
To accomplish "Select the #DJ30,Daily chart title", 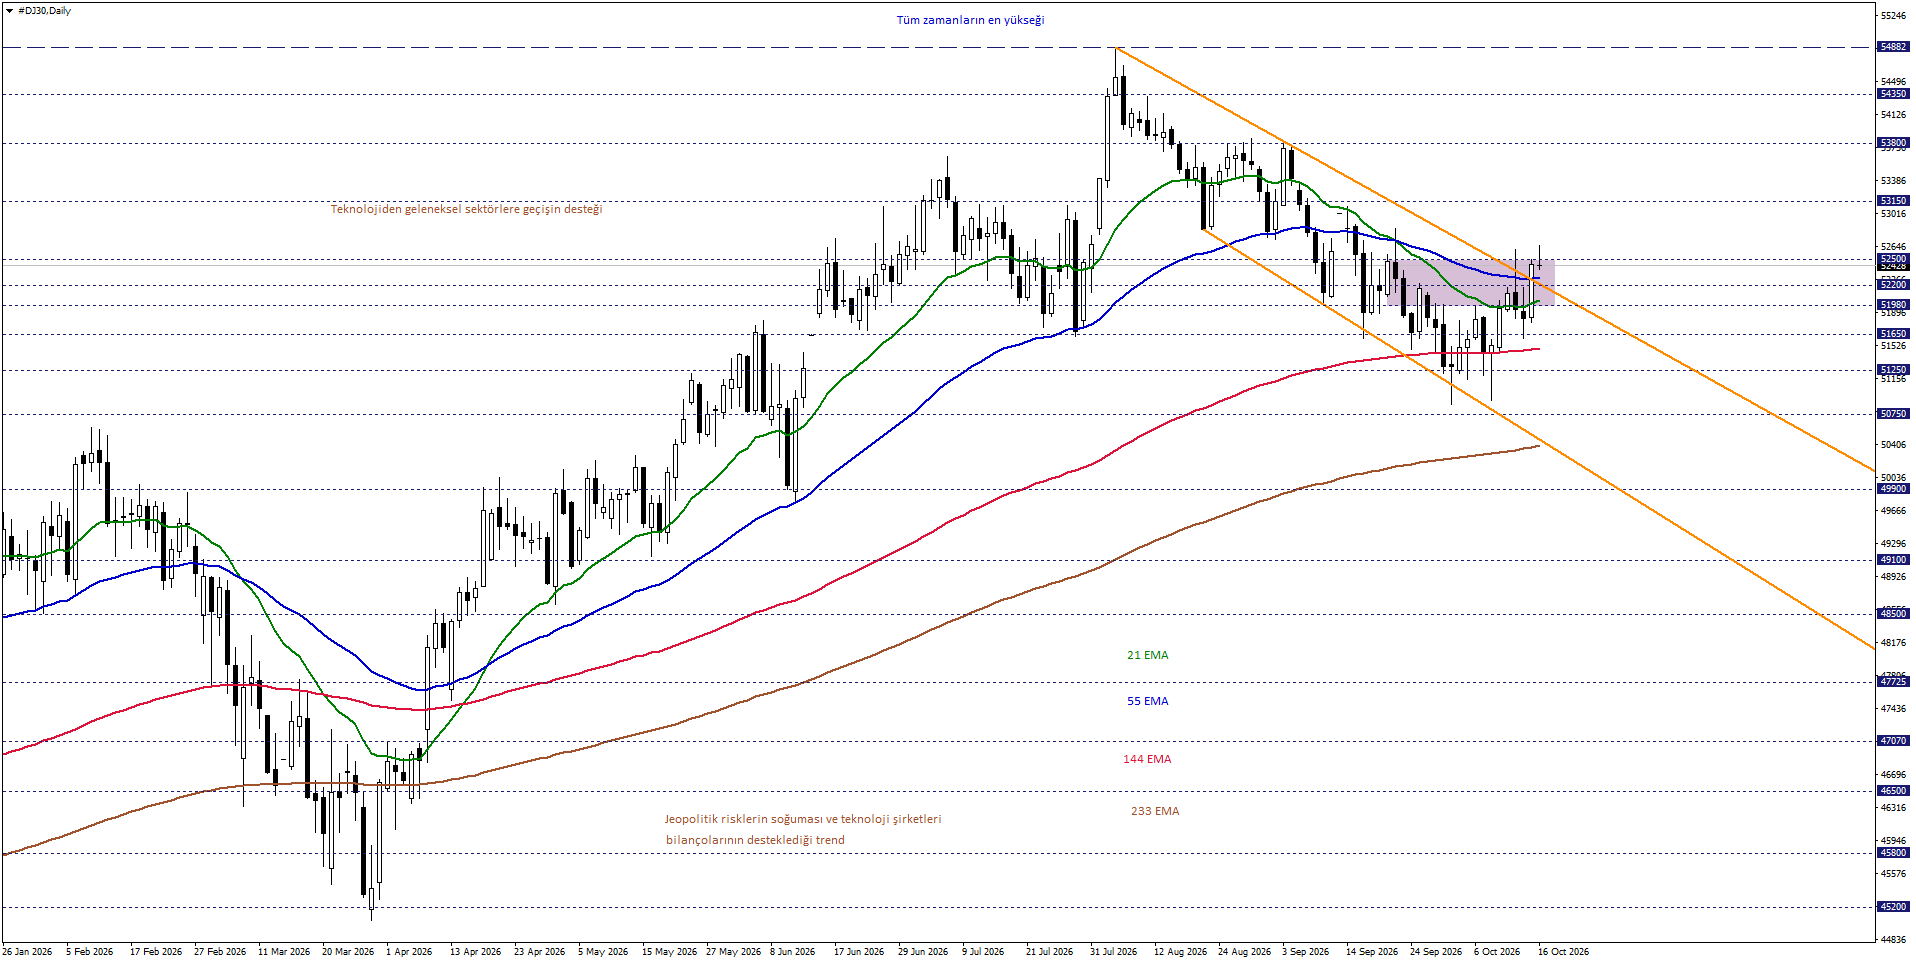I will tap(45, 11).
